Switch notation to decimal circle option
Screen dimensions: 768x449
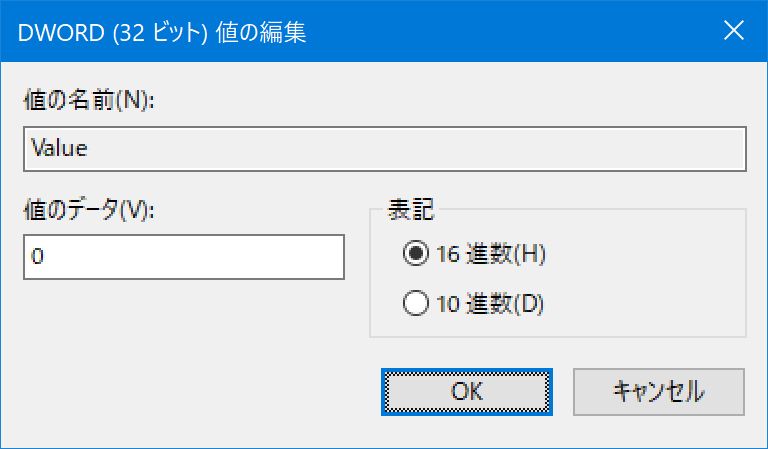coord(416,304)
